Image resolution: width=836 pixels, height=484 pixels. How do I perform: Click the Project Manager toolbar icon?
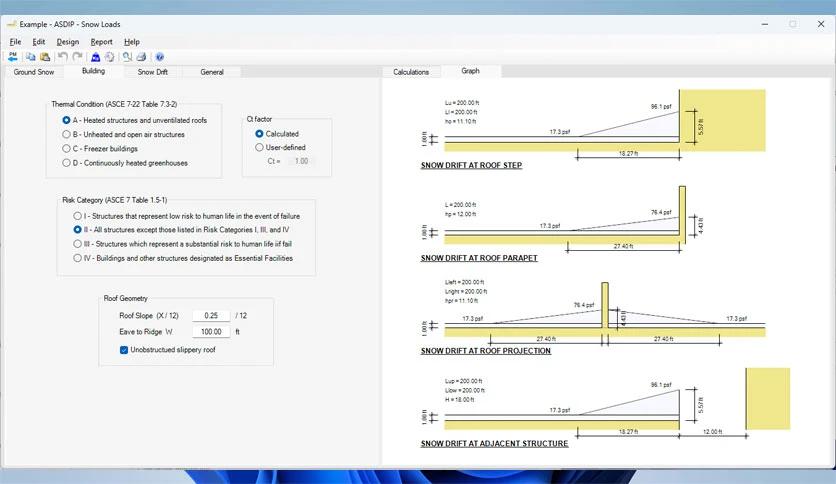[13, 57]
